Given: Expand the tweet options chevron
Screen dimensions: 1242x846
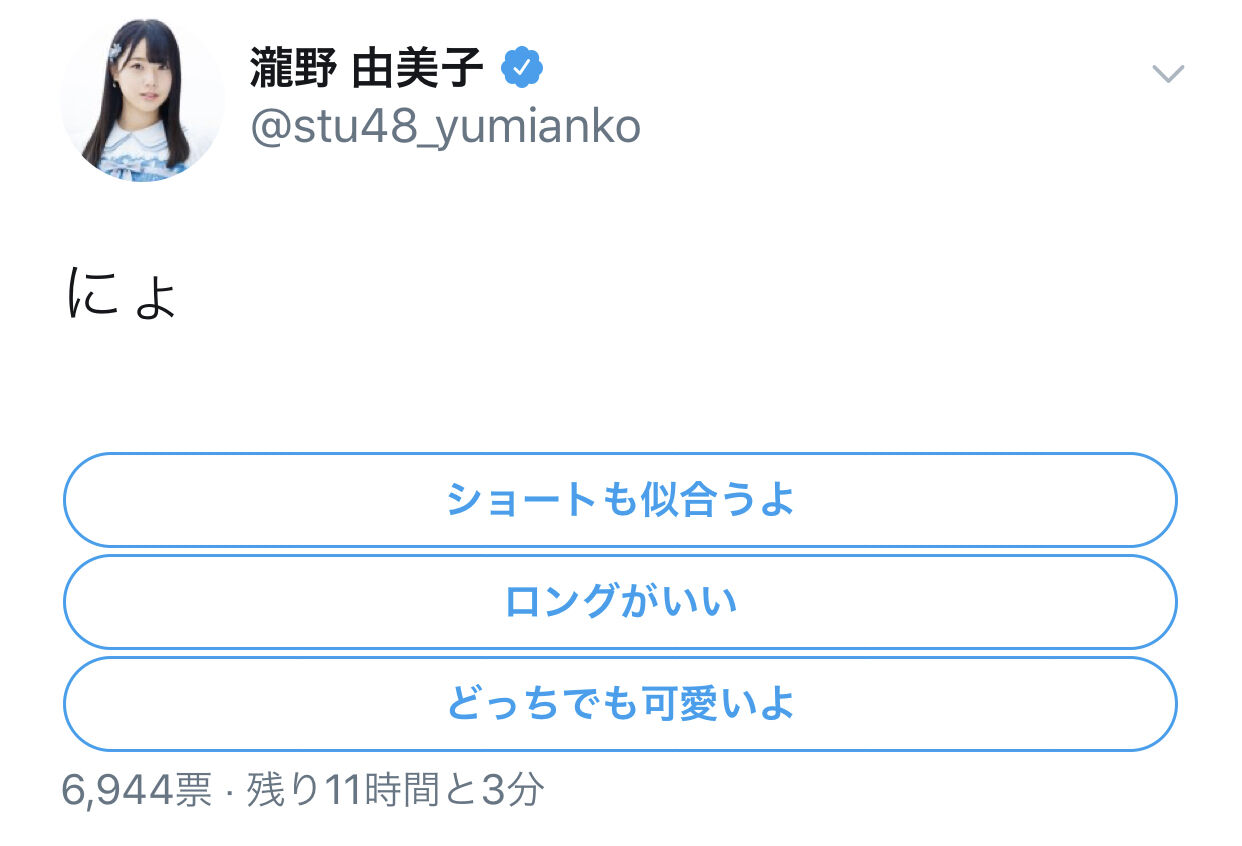Looking at the screenshot, I should 1168,73.
